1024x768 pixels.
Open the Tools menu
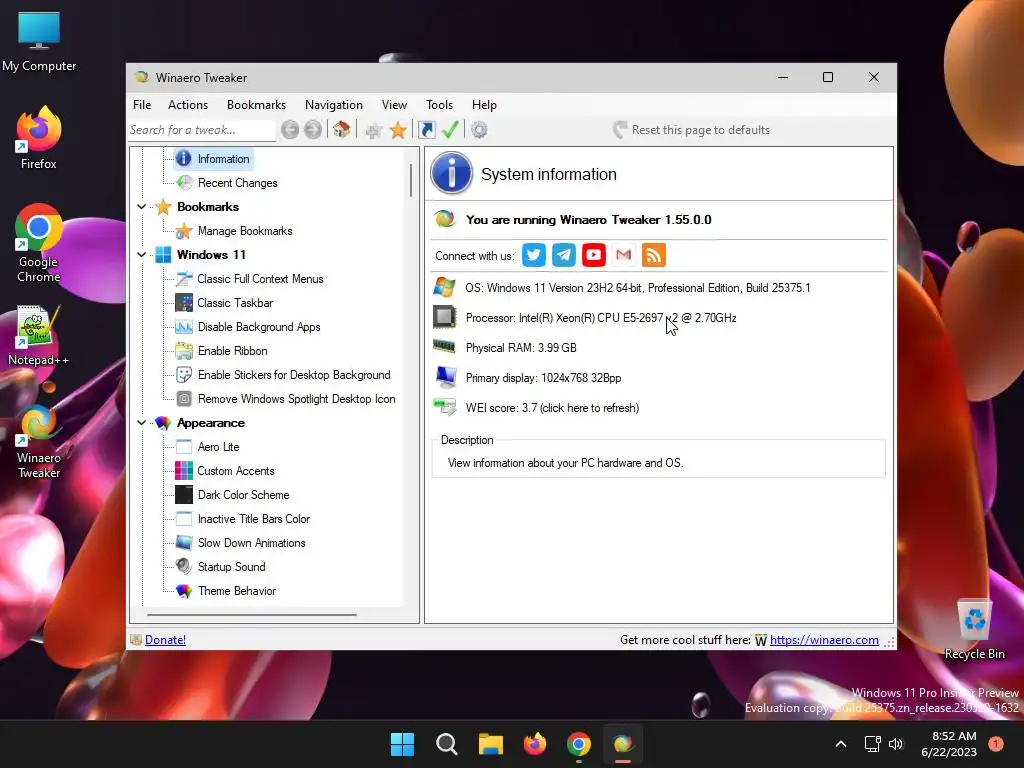tap(439, 105)
